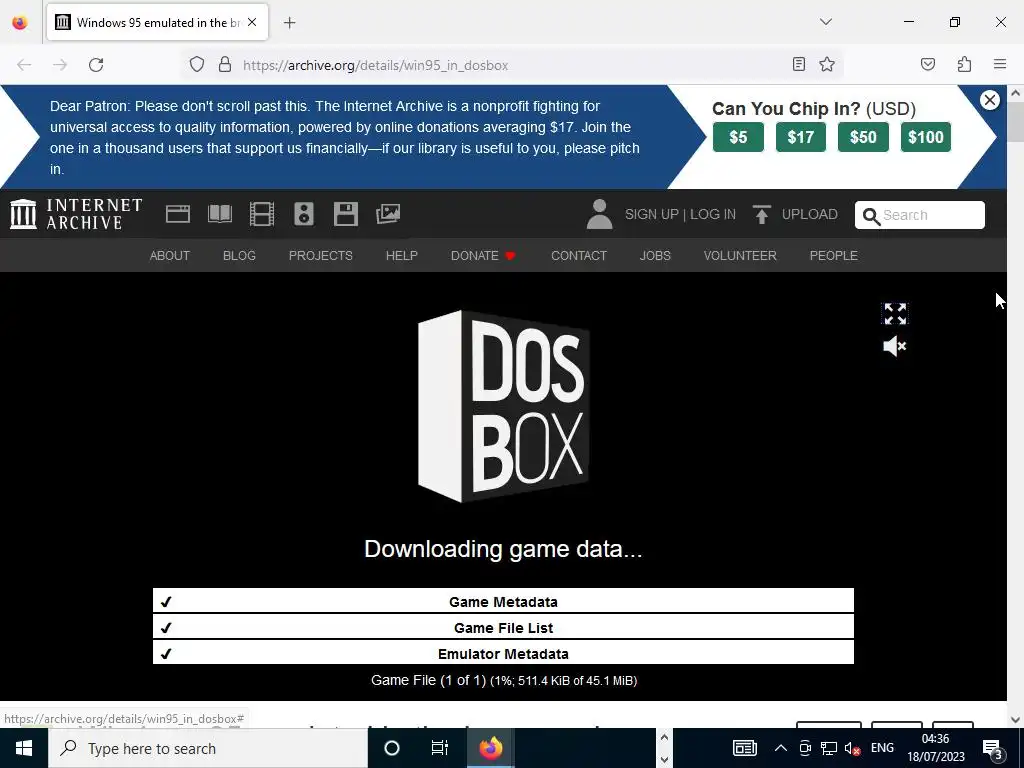Open News and interests taskbar icon

pos(744,748)
